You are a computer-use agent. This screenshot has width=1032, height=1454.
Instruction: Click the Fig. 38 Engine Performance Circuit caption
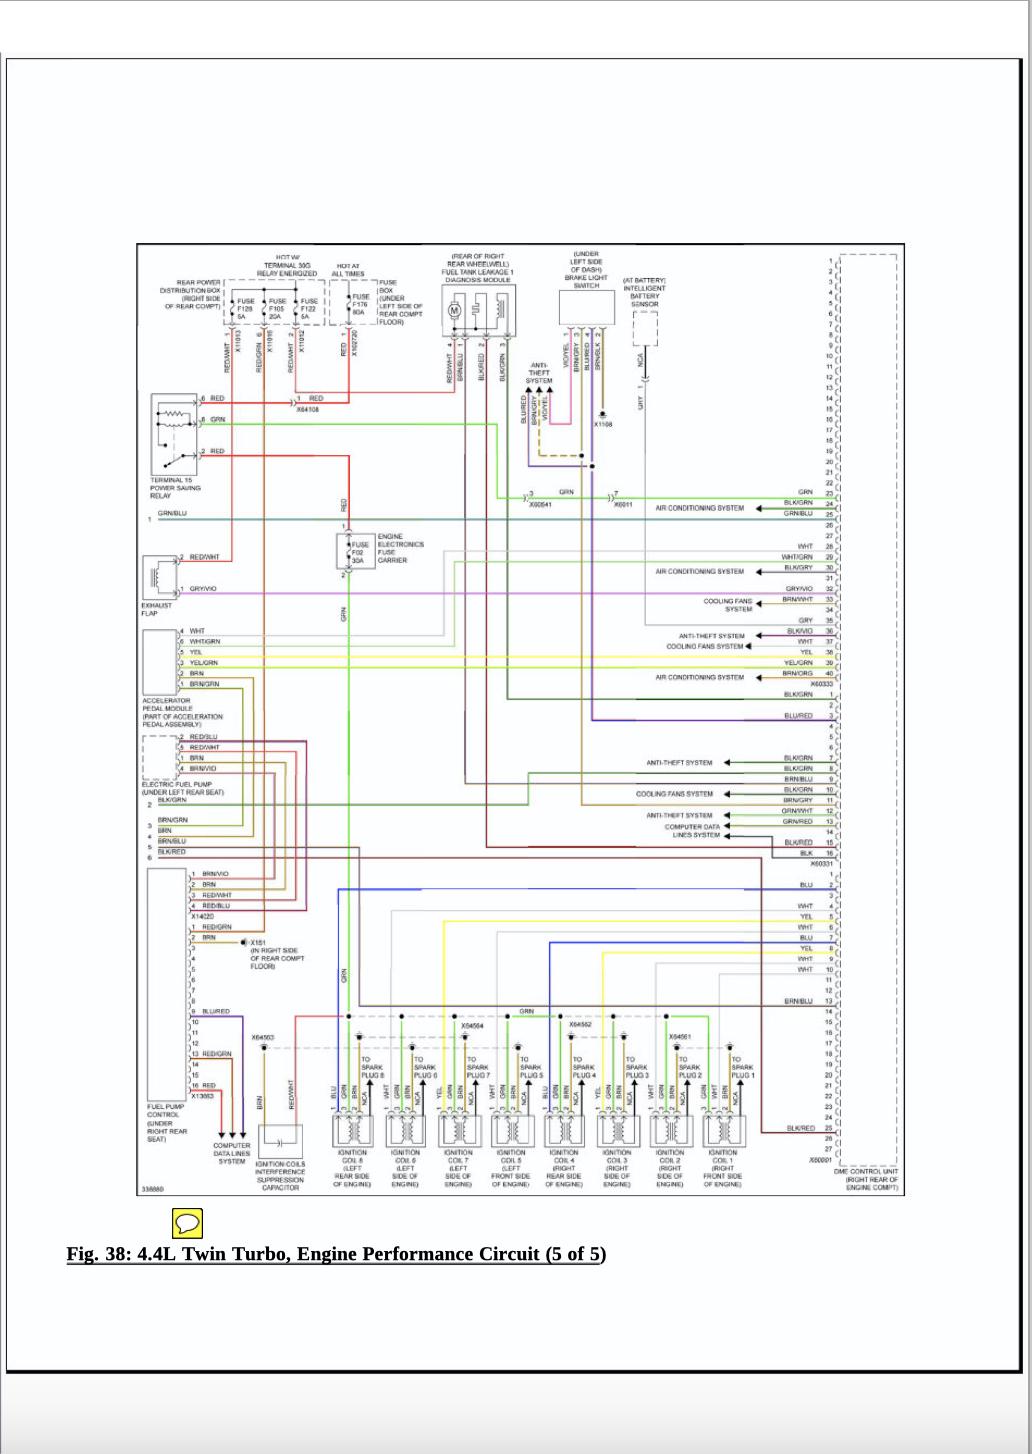pyautogui.click(x=336, y=1254)
